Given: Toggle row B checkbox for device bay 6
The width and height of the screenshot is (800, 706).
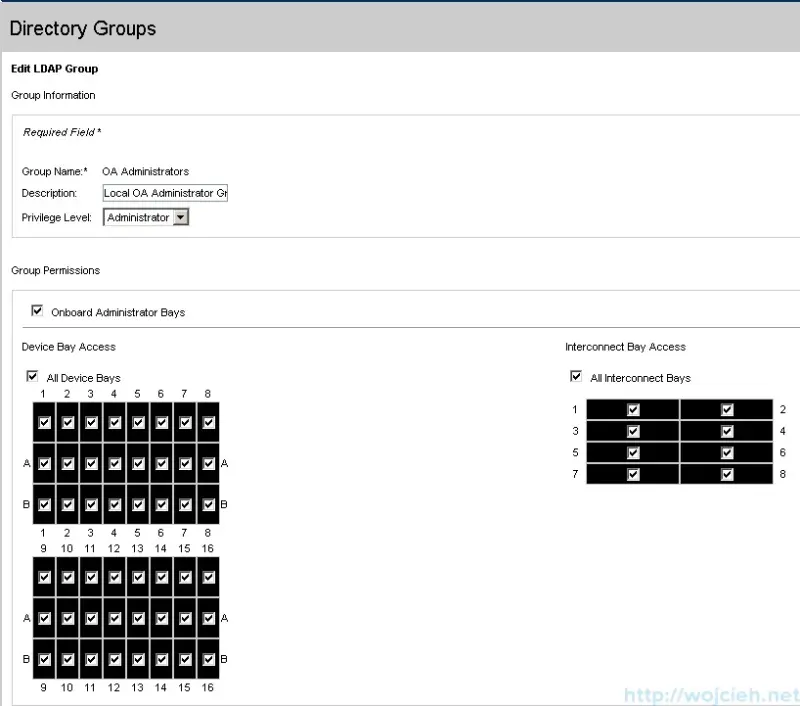Looking at the screenshot, I should tap(161, 504).
